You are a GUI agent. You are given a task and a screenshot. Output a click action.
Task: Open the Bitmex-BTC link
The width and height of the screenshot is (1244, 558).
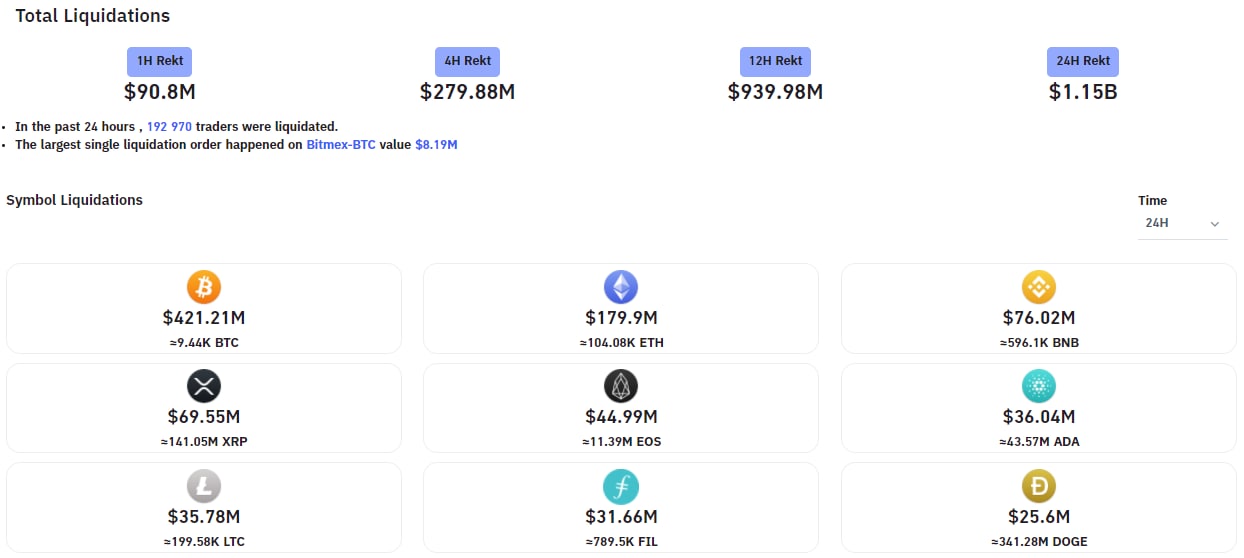tap(341, 145)
